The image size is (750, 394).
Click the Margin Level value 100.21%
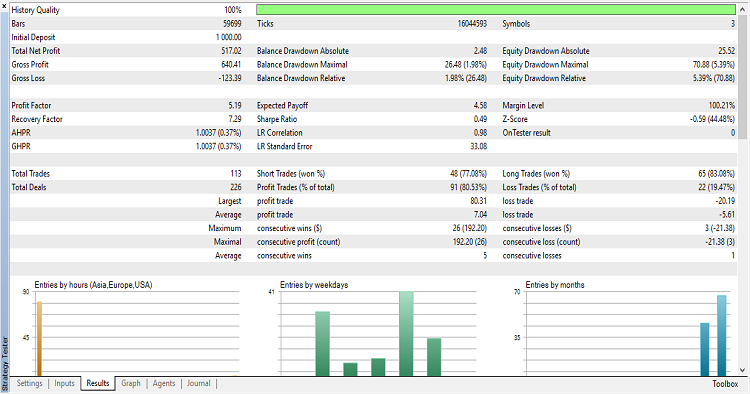coord(722,105)
